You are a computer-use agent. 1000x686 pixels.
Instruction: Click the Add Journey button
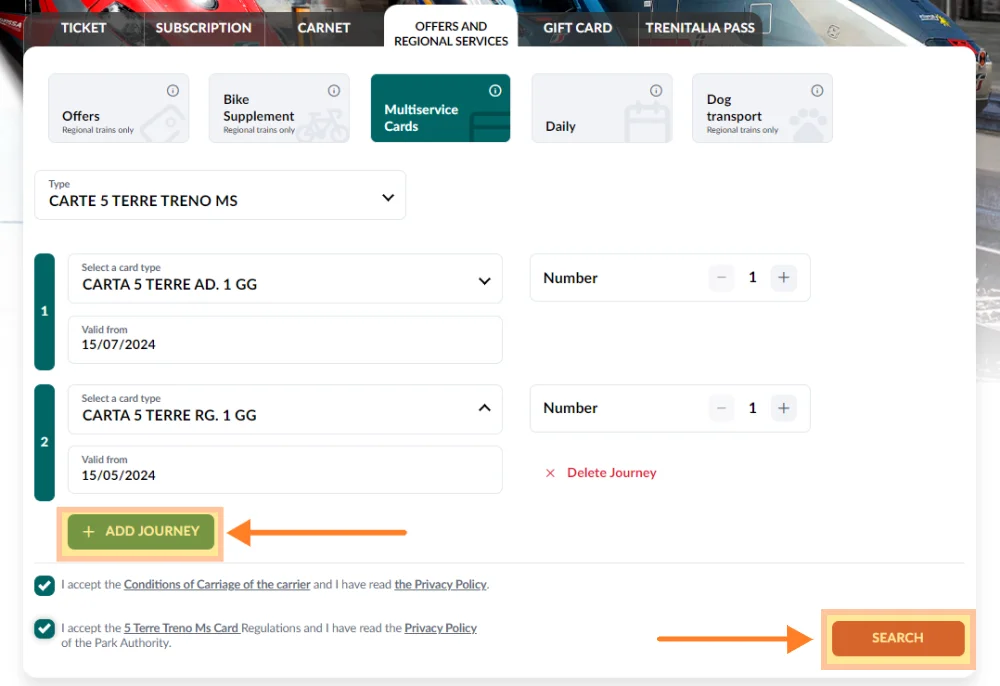click(x=141, y=532)
